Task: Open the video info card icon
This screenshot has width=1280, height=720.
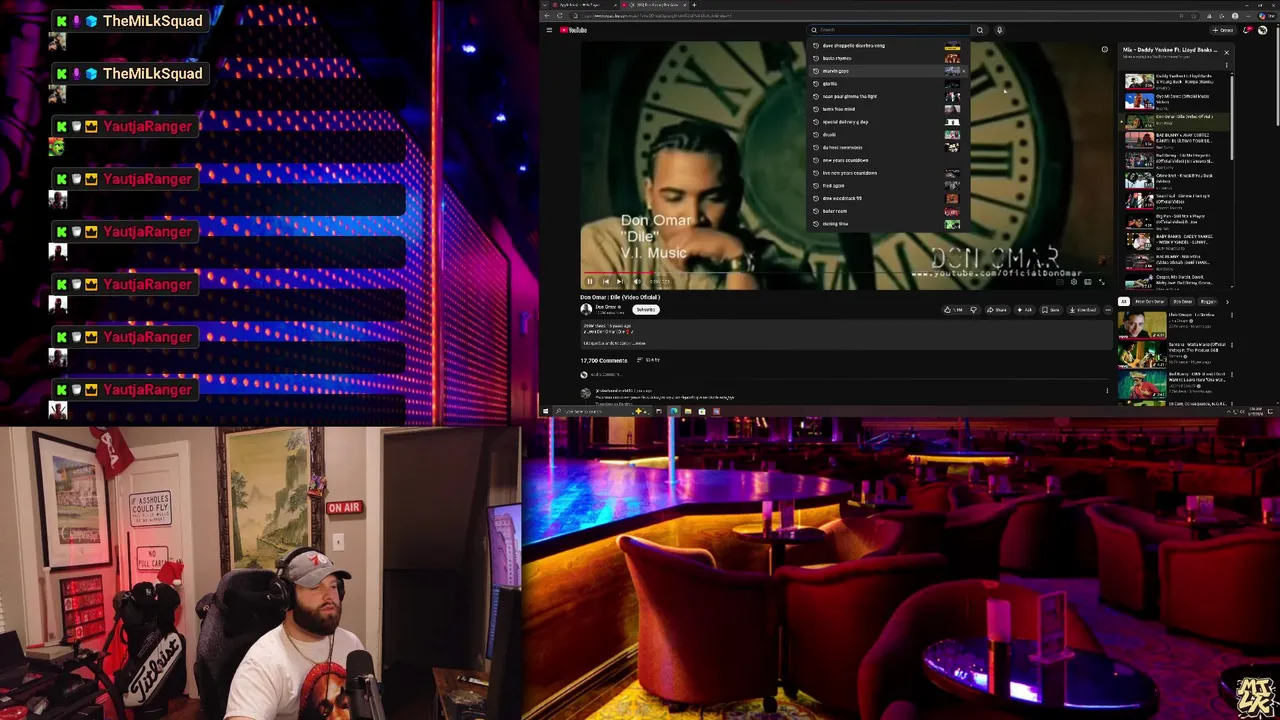Action: point(1105,49)
